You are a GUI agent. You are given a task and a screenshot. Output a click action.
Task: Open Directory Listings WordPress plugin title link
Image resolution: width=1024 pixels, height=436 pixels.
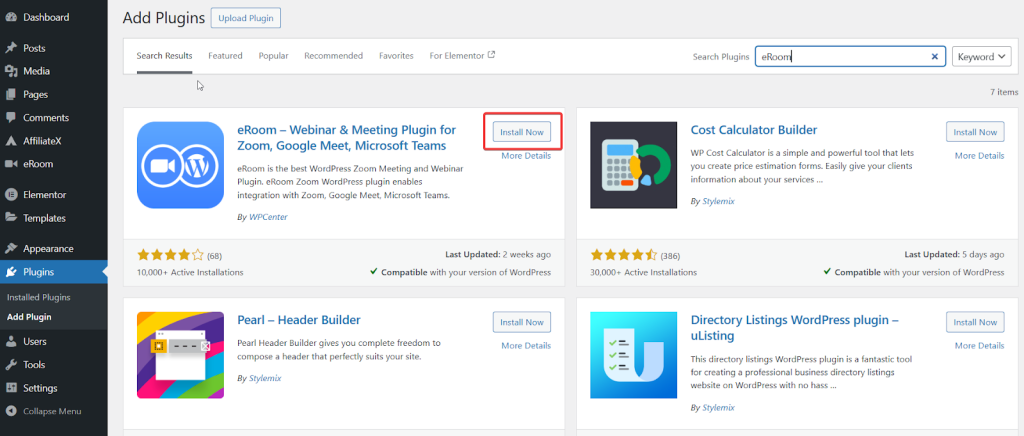(795, 328)
